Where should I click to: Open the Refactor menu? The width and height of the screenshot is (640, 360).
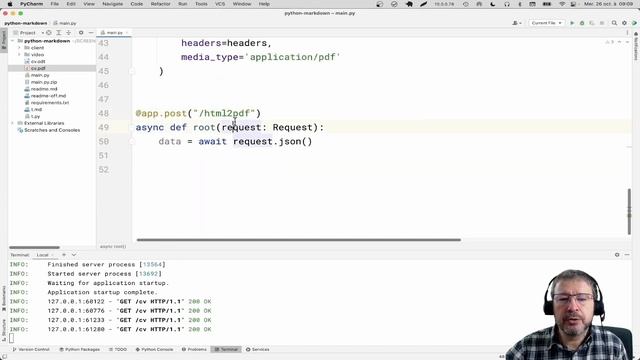click(x=160, y=4)
